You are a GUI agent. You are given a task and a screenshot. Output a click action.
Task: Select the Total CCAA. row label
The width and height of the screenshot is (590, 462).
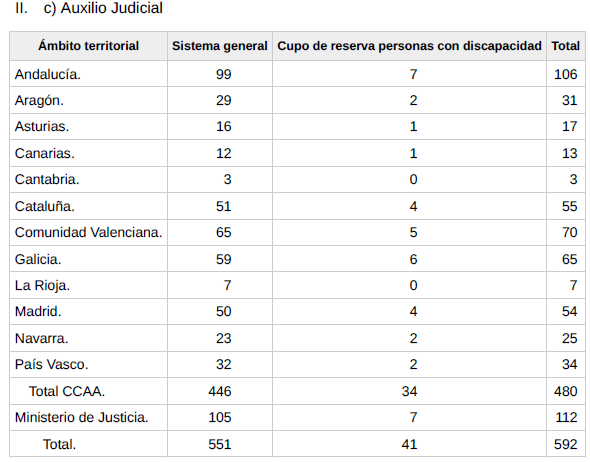[67, 391]
